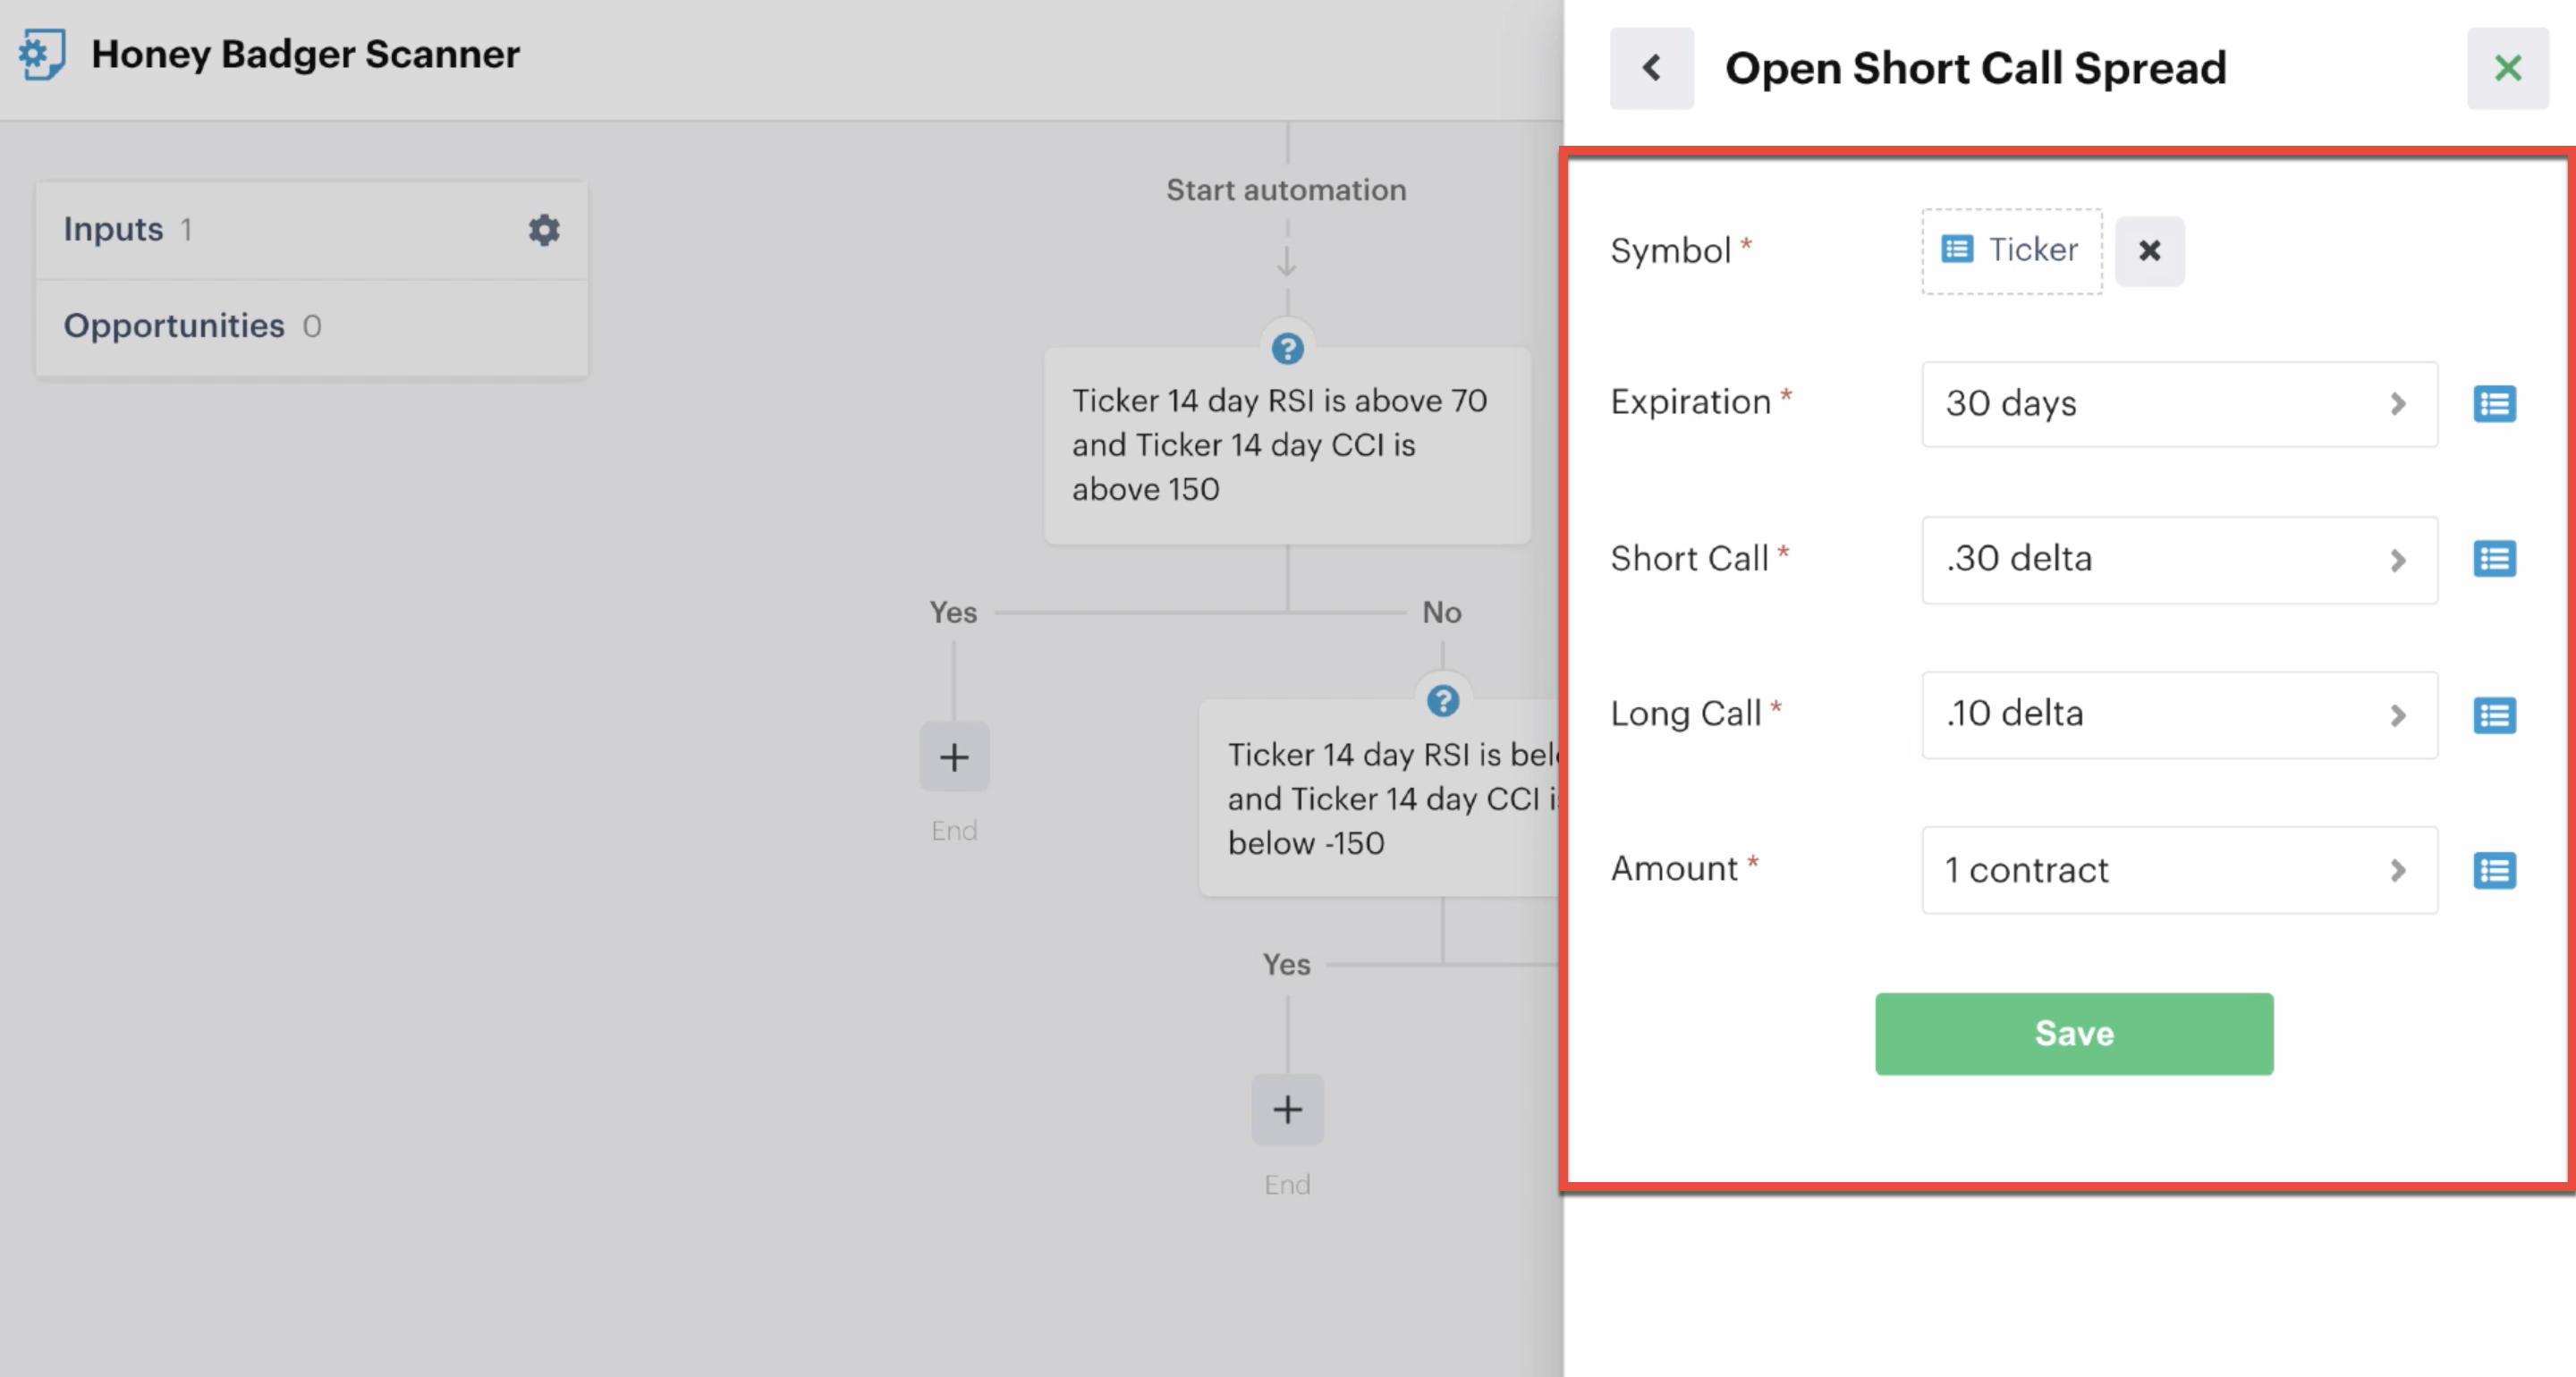Click the first Yes branch label
Image resolution: width=2576 pixels, height=1377 pixels.
[953, 612]
